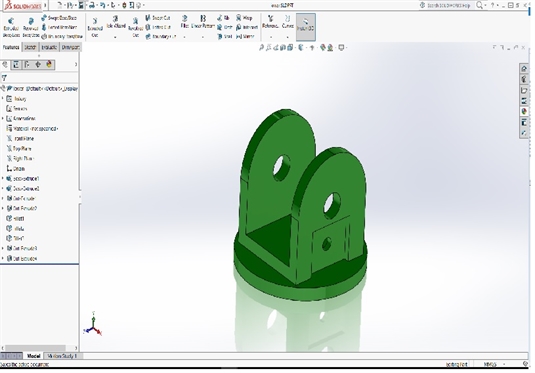Viewport: 535px width, 373px height.
Task: Select the Shell tool
Action: 225,36
